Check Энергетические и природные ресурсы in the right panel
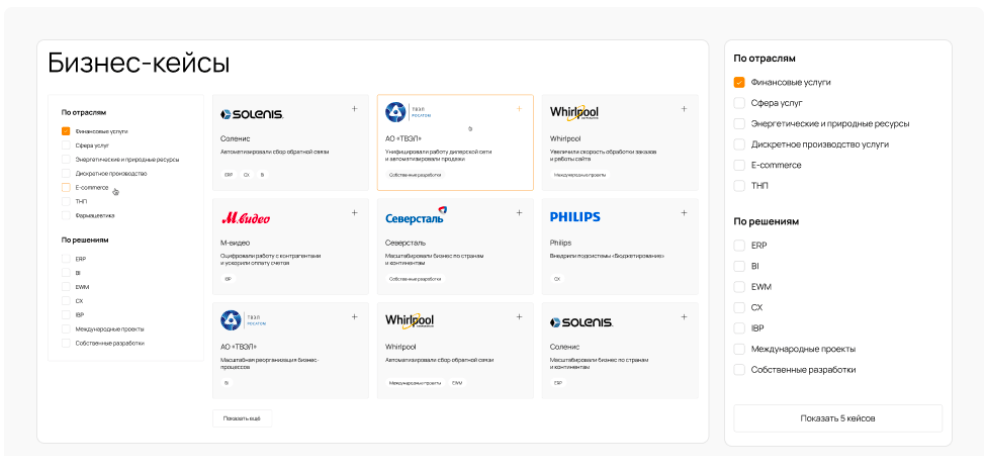This screenshot has width=988, height=456. tap(739, 124)
